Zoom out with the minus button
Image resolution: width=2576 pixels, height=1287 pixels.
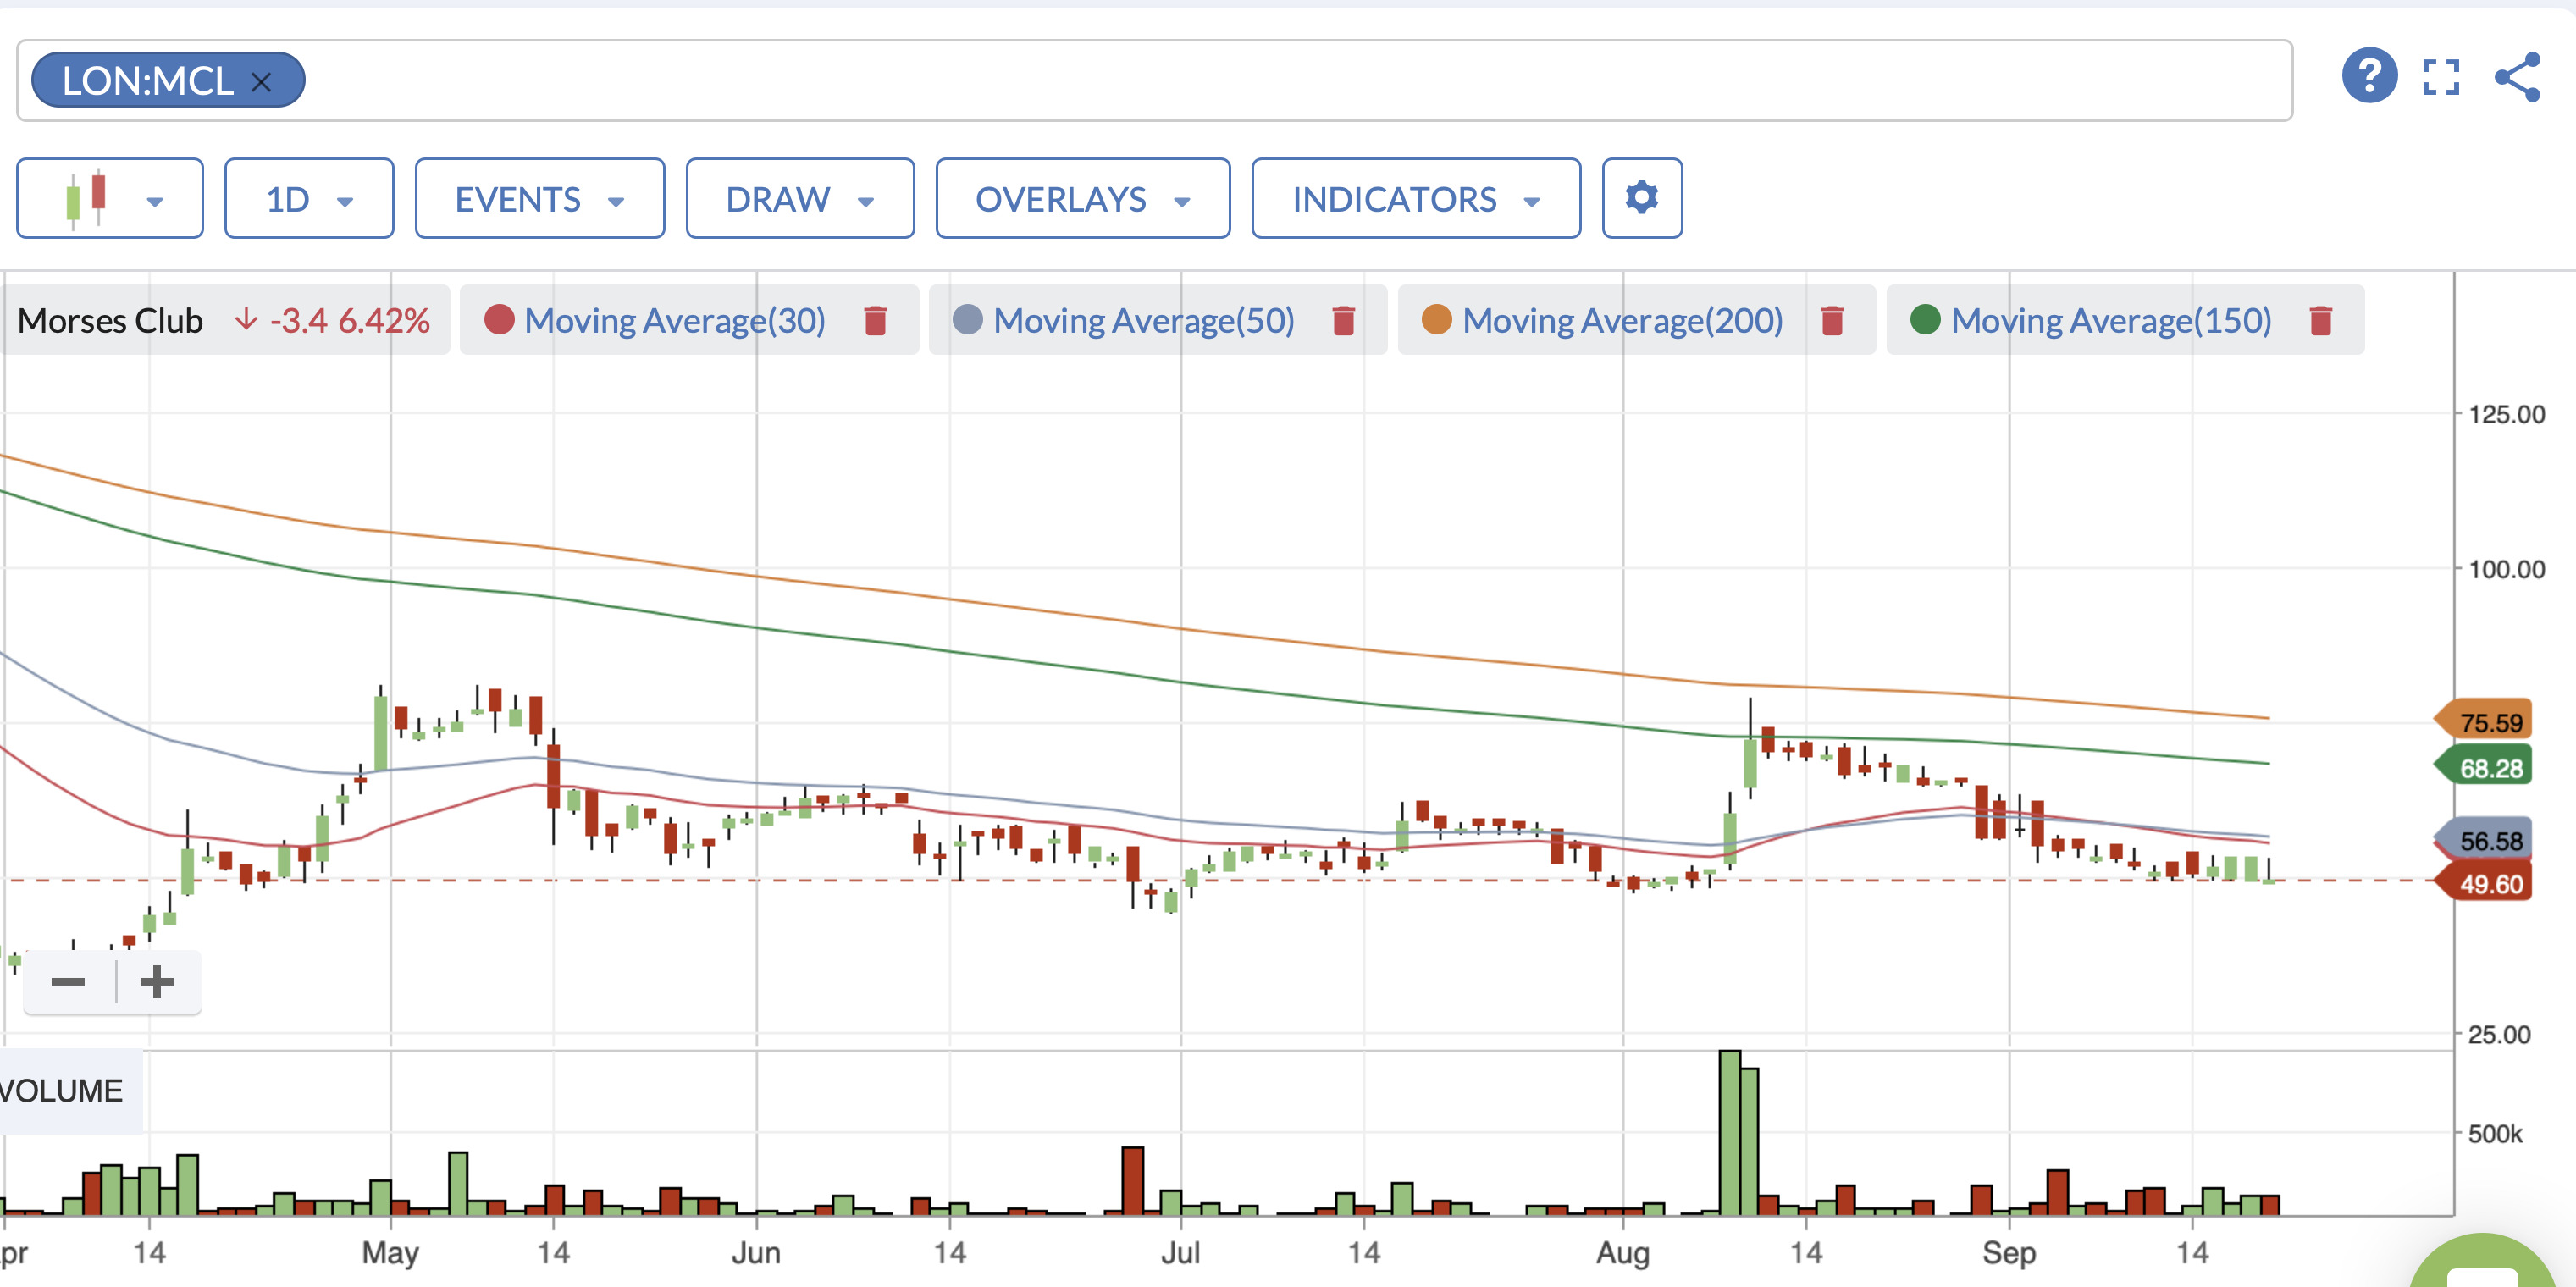[68, 982]
